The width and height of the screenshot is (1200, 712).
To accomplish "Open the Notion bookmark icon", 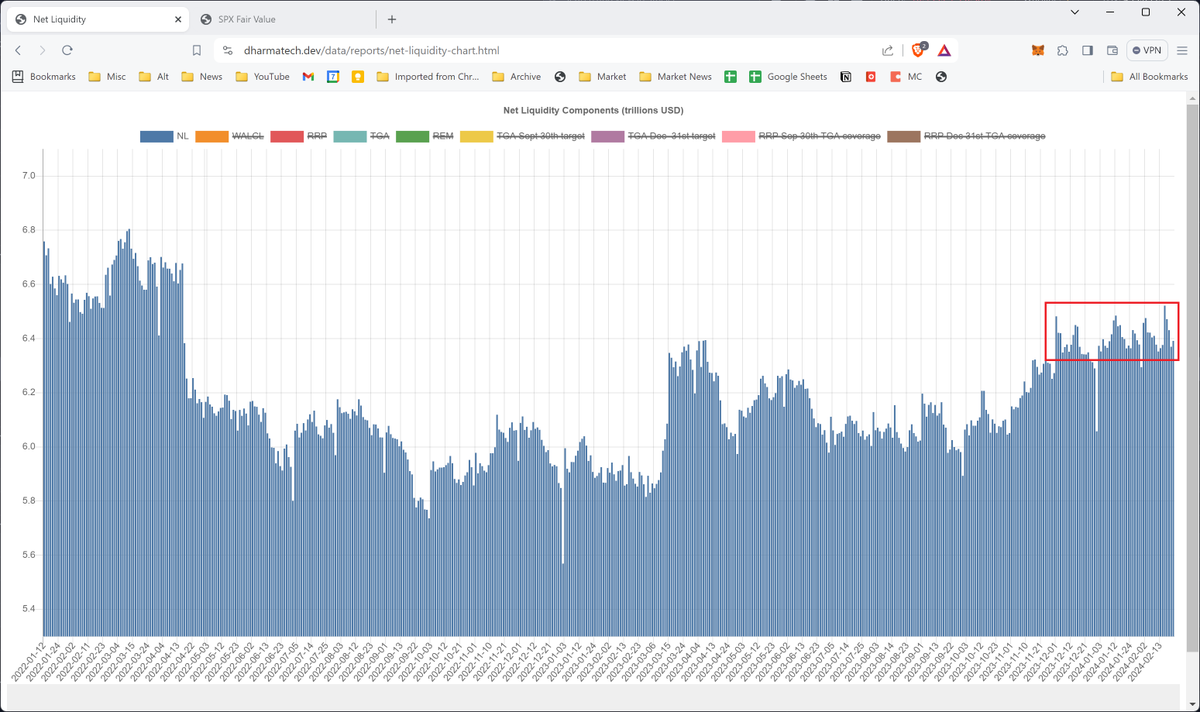I will tap(845, 76).
